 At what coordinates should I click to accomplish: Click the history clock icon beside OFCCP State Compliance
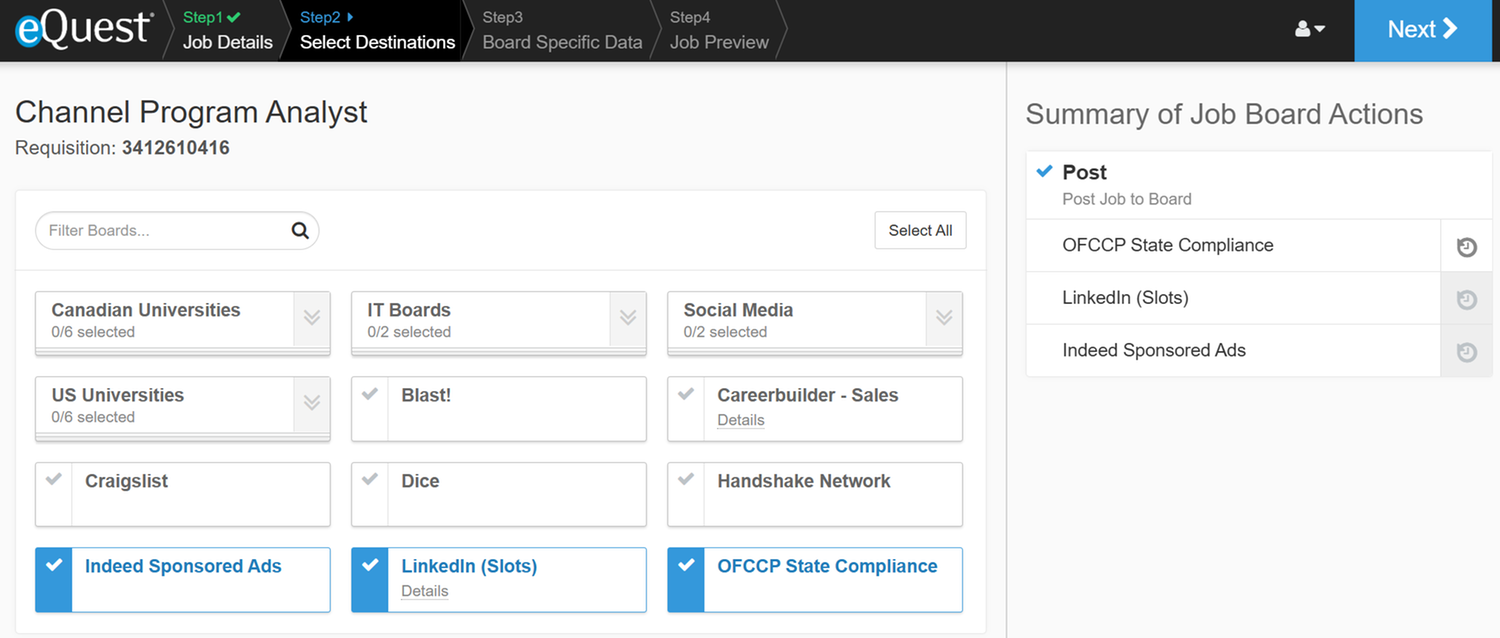click(1465, 246)
